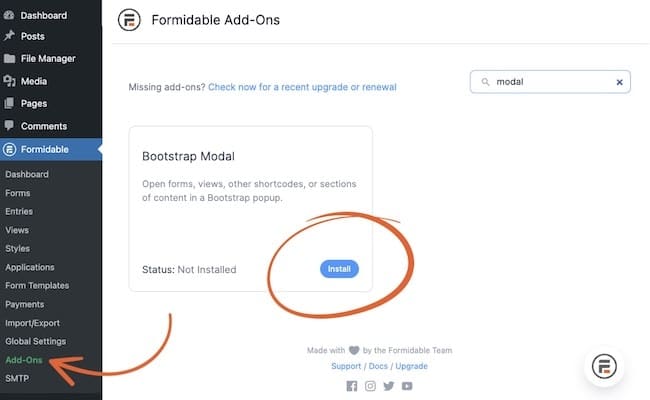Open the Docs footer link
This screenshot has width=650, height=400.
(378, 366)
